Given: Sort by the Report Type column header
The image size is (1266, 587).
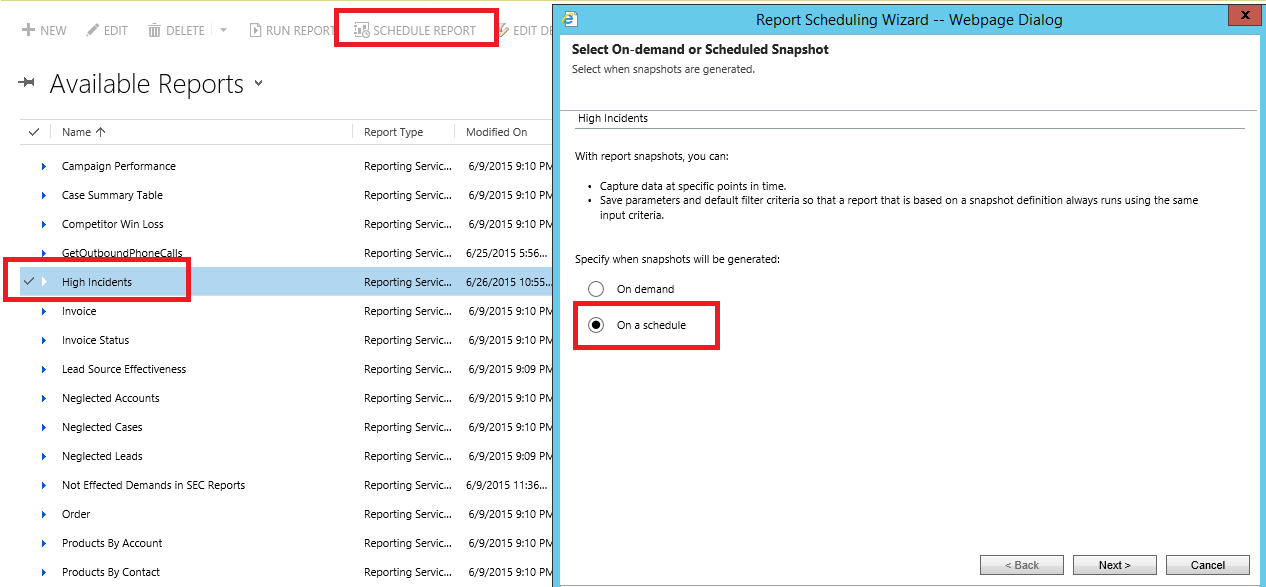Looking at the screenshot, I should [393, 132].
